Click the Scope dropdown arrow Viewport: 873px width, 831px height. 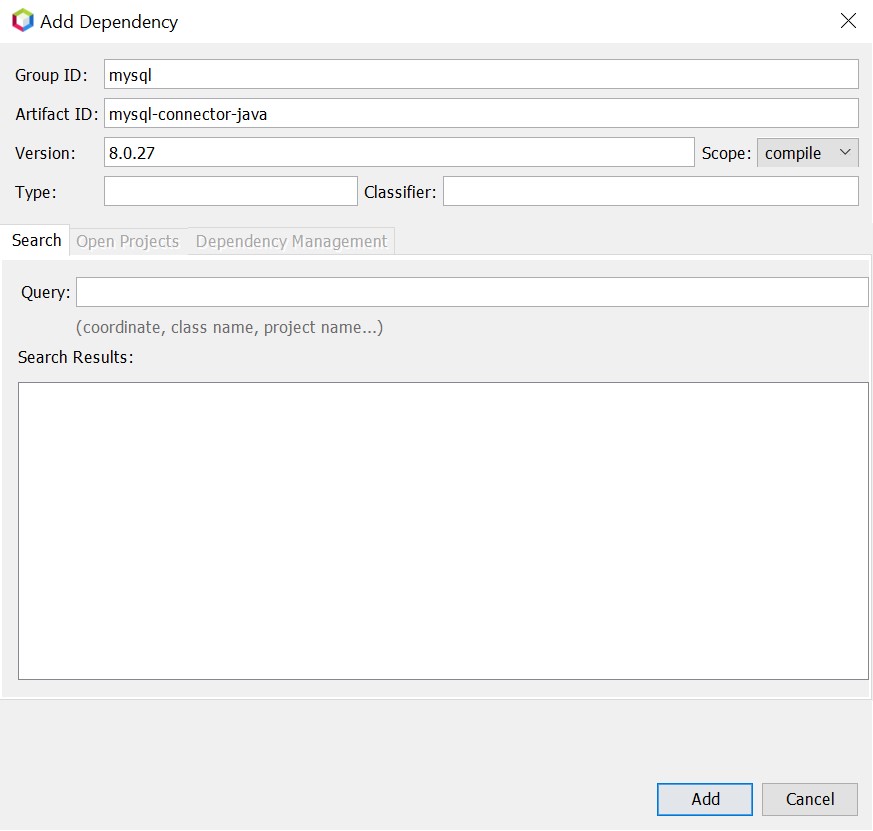click(x=843, y=153)
